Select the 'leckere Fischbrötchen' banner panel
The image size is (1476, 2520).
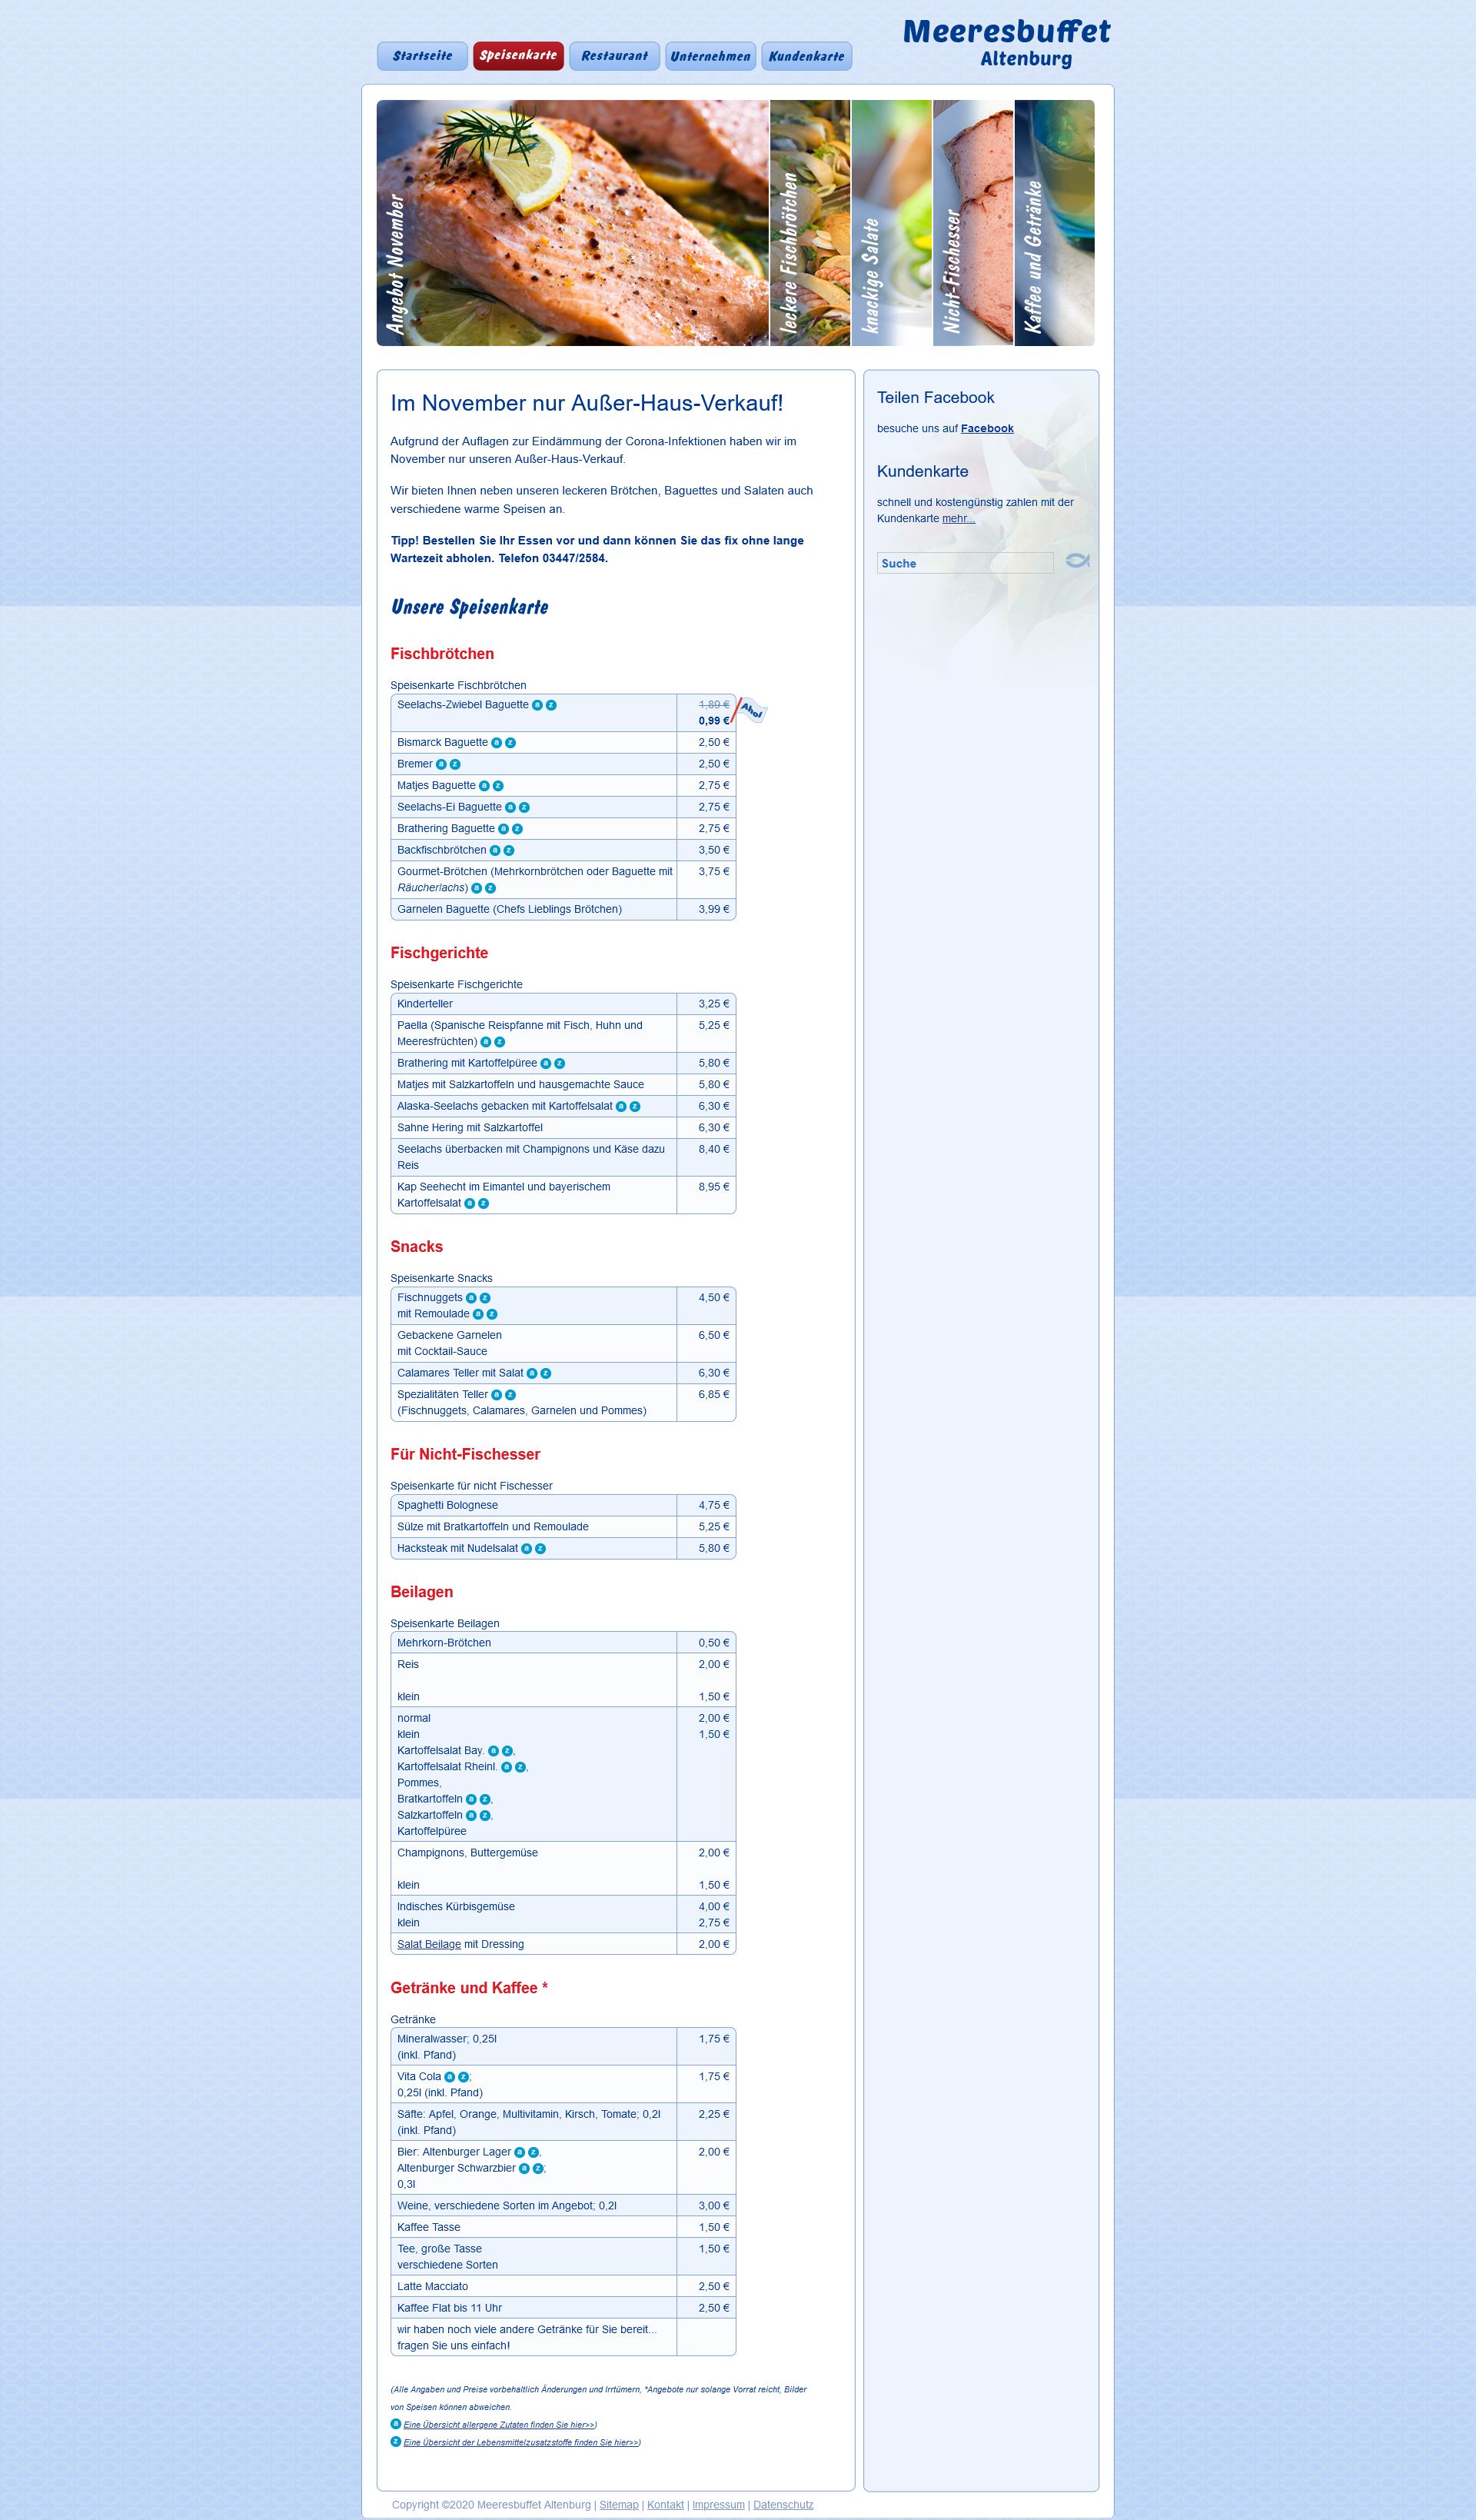coord(810,223)
